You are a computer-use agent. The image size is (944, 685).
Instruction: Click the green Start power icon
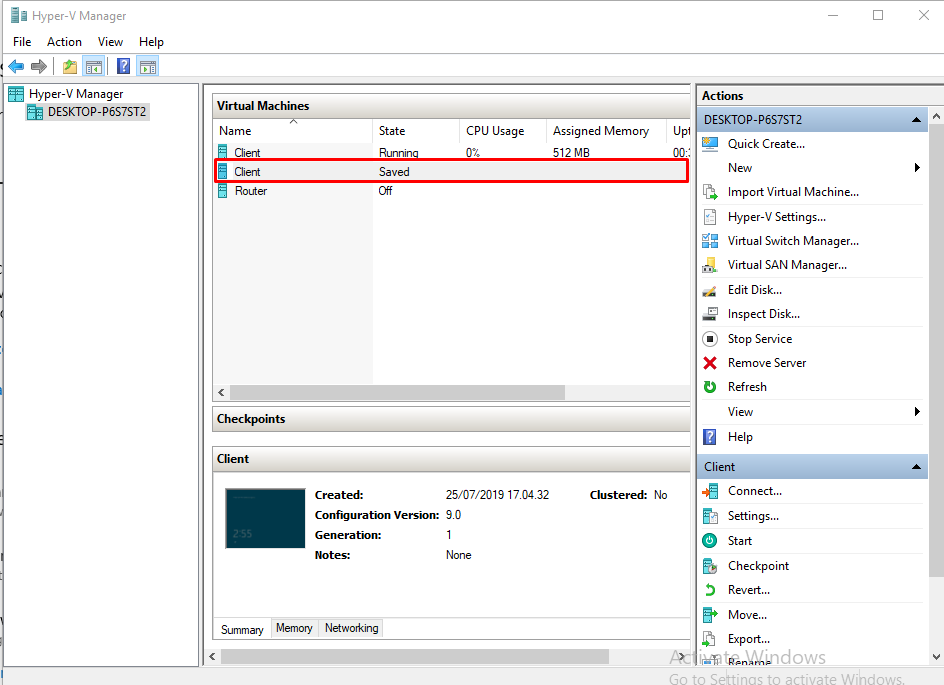point(710,541)
